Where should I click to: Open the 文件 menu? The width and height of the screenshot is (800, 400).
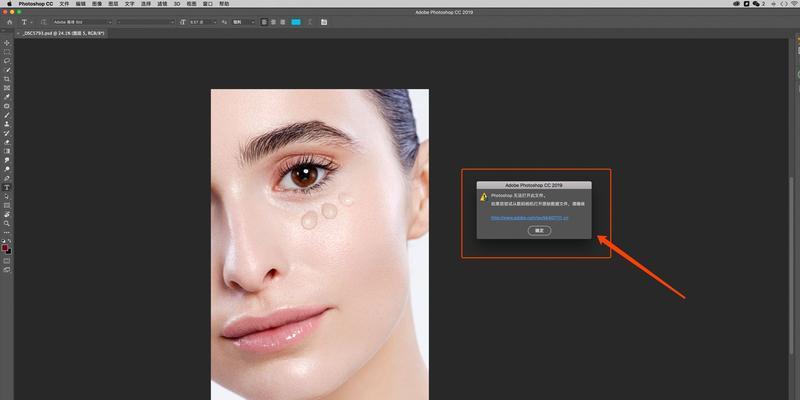64,4
